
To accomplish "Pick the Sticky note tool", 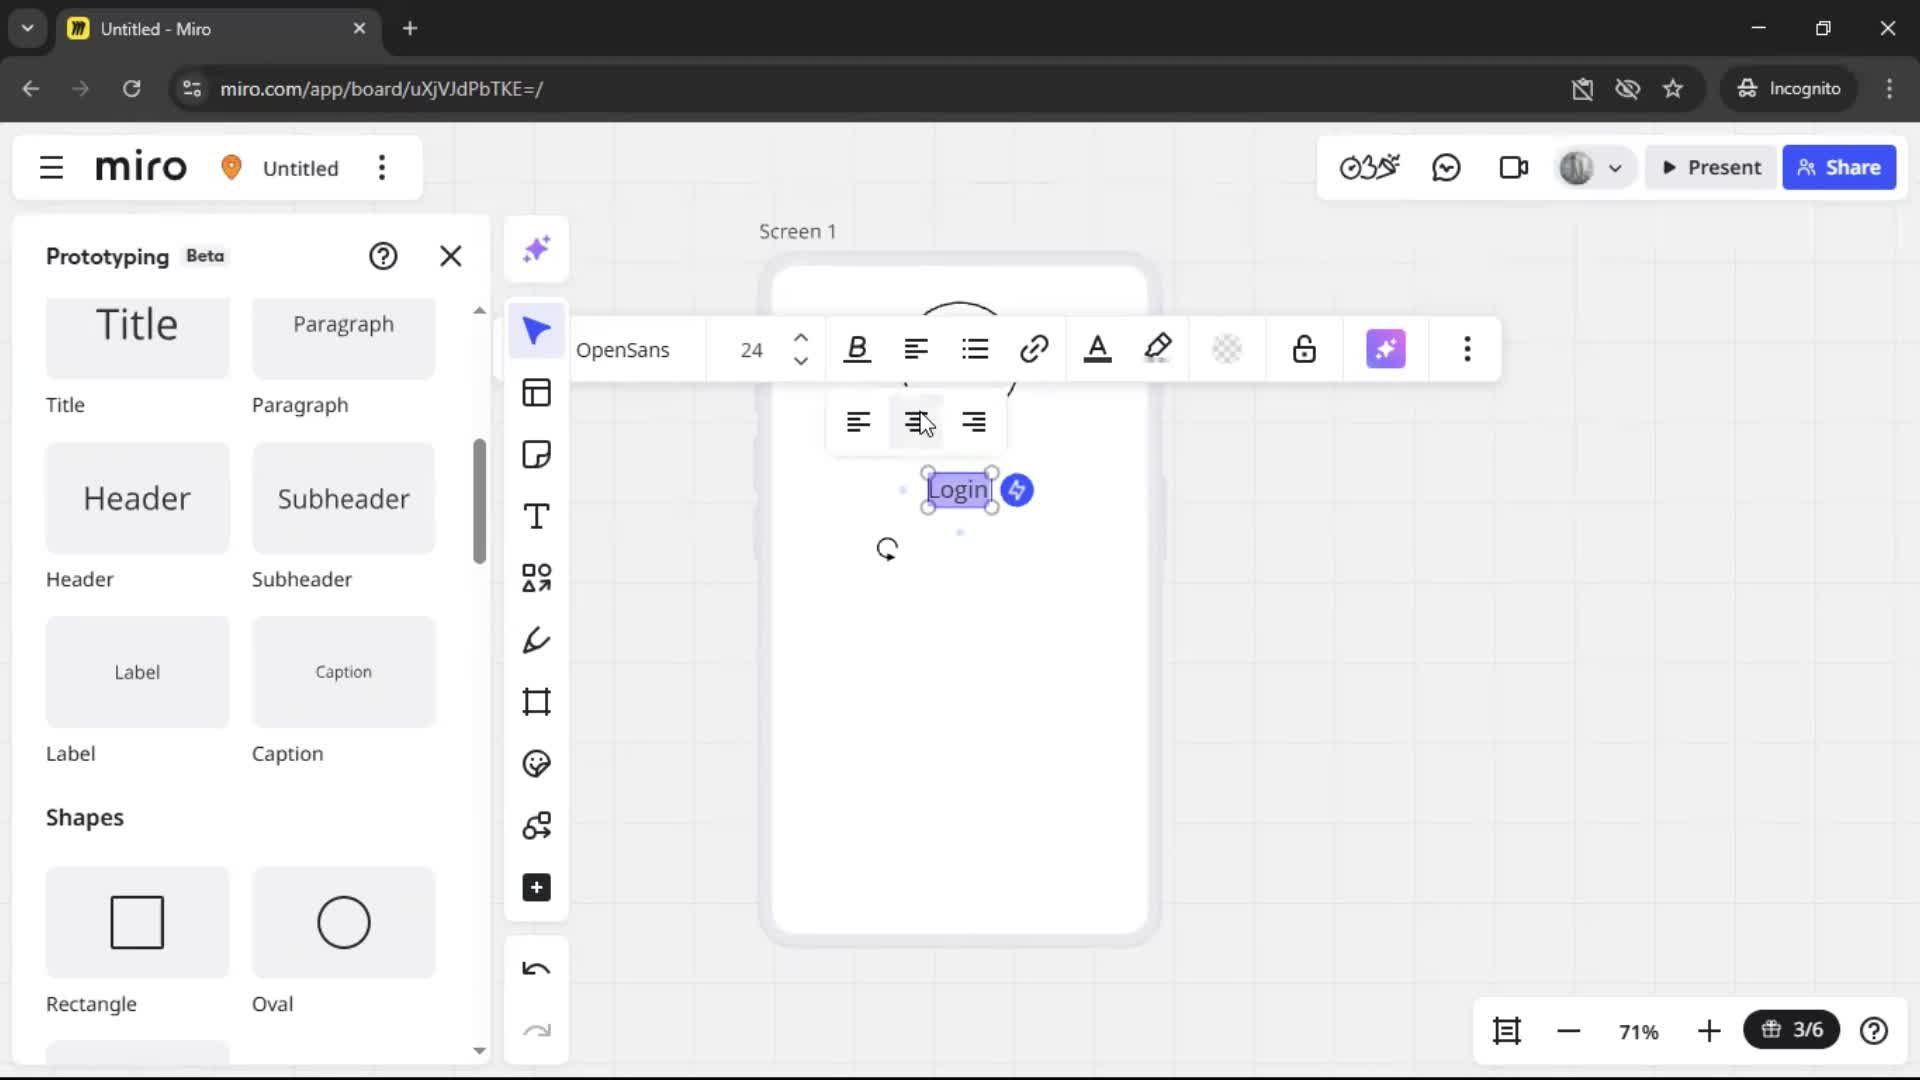I will [537, 455].
